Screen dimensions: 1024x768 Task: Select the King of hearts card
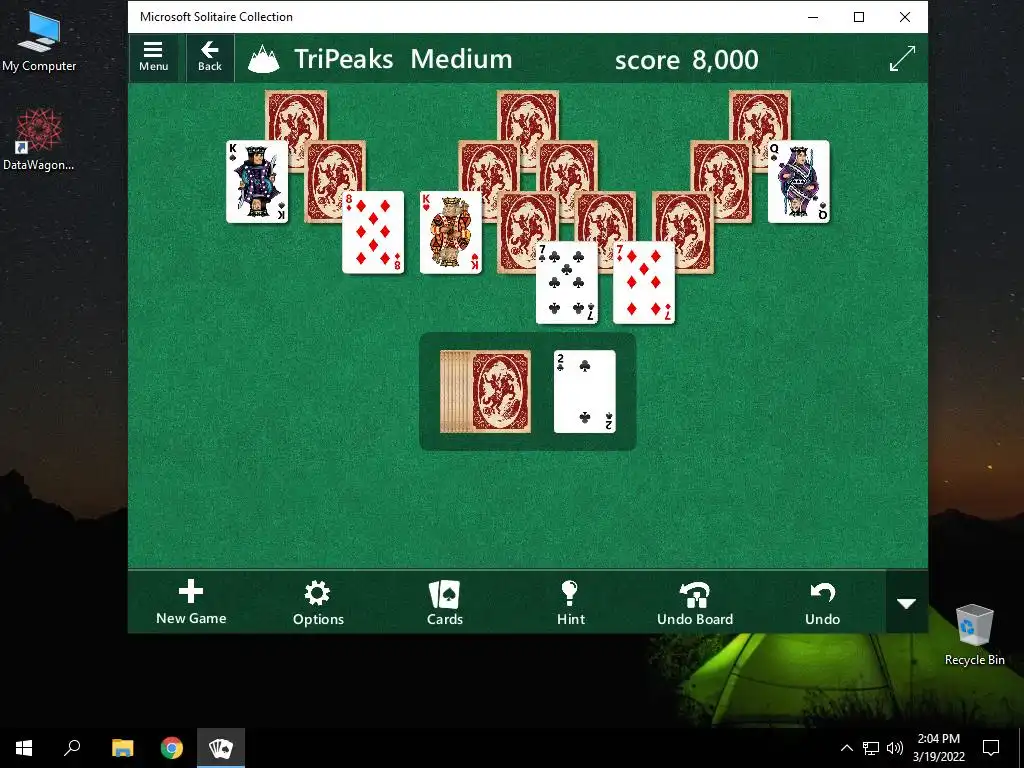[x=451, y=232]
